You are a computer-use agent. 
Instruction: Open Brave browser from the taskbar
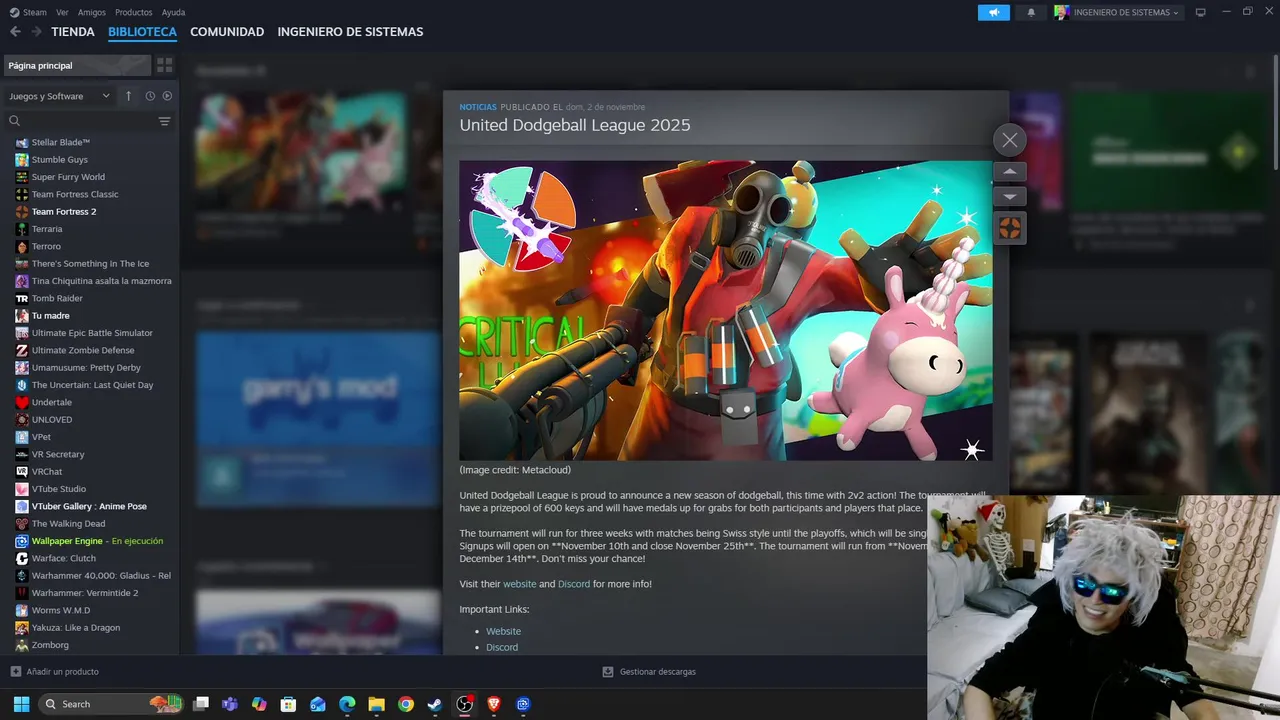click(x=493, y=704)
